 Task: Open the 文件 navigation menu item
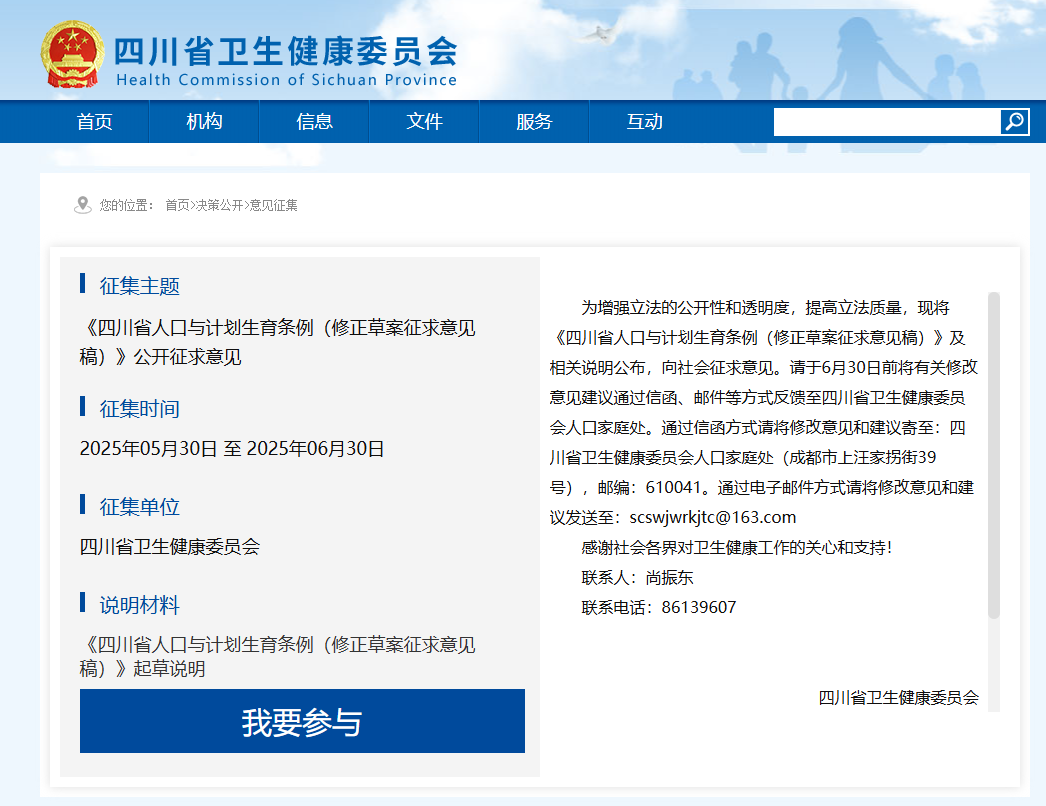click(424, 121)
